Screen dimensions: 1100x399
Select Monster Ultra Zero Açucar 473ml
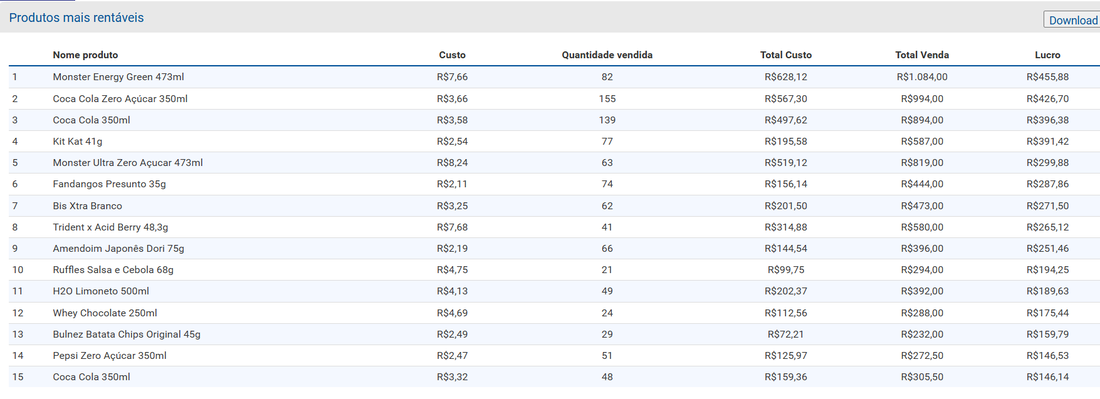128,163
